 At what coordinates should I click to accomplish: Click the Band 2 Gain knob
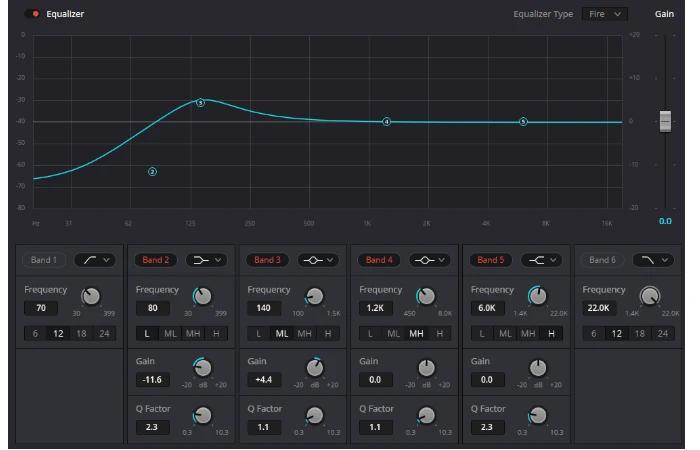[203, 368]
